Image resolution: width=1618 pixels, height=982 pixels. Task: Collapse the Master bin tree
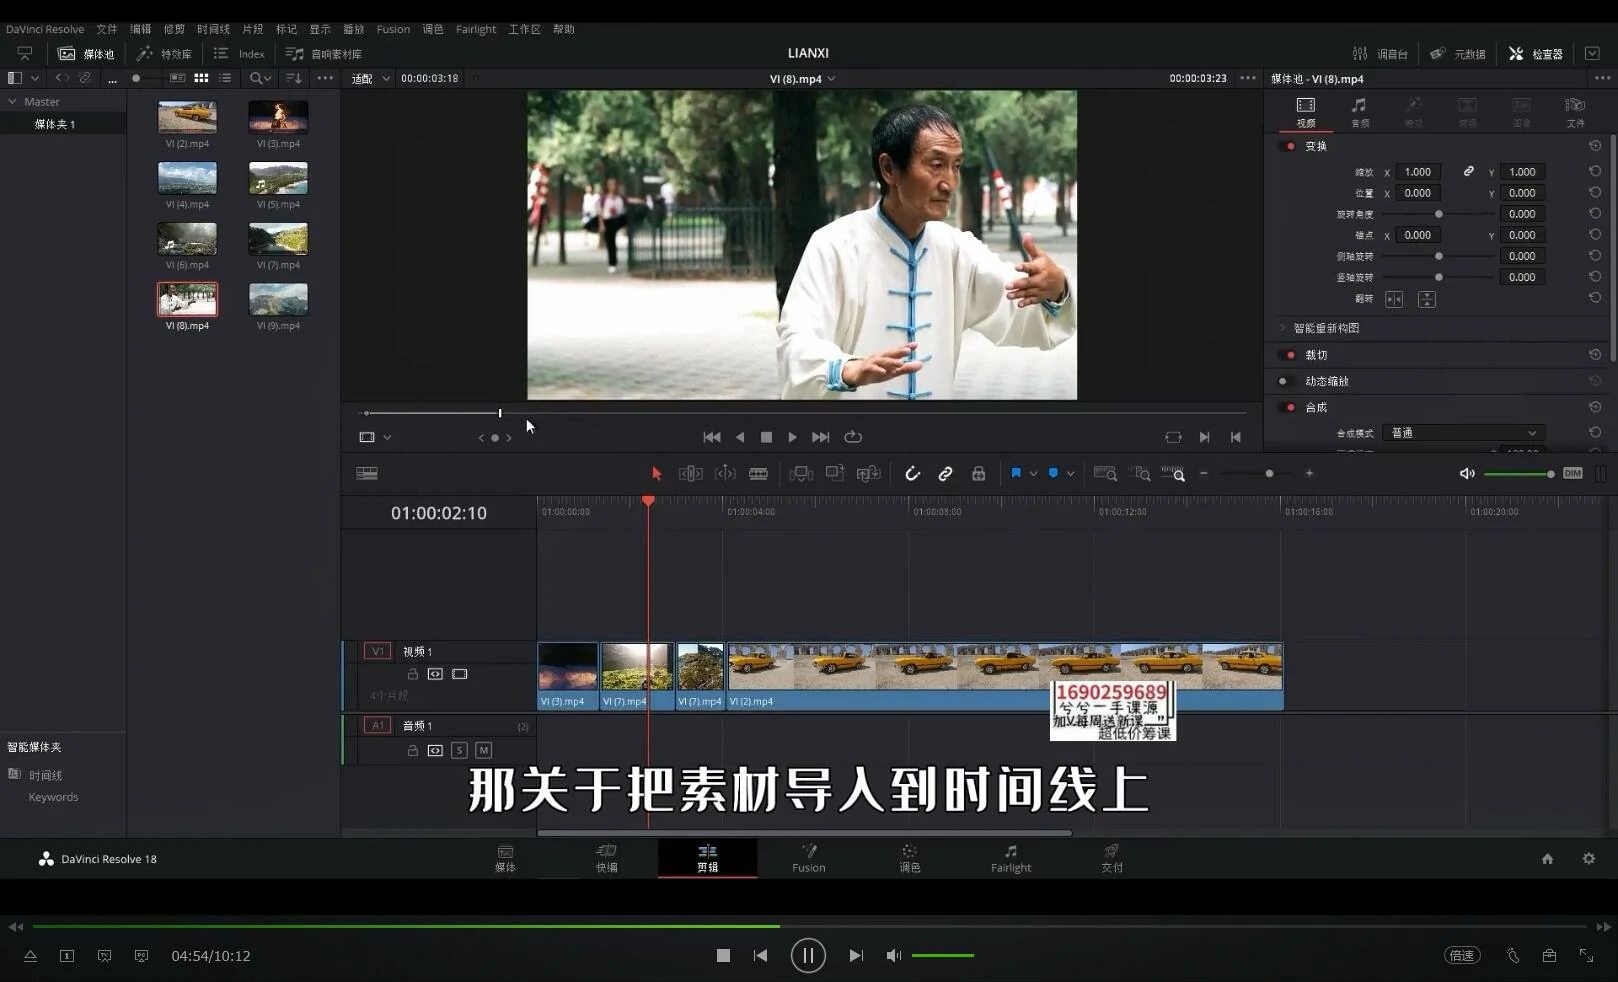[x=12, y=101]
